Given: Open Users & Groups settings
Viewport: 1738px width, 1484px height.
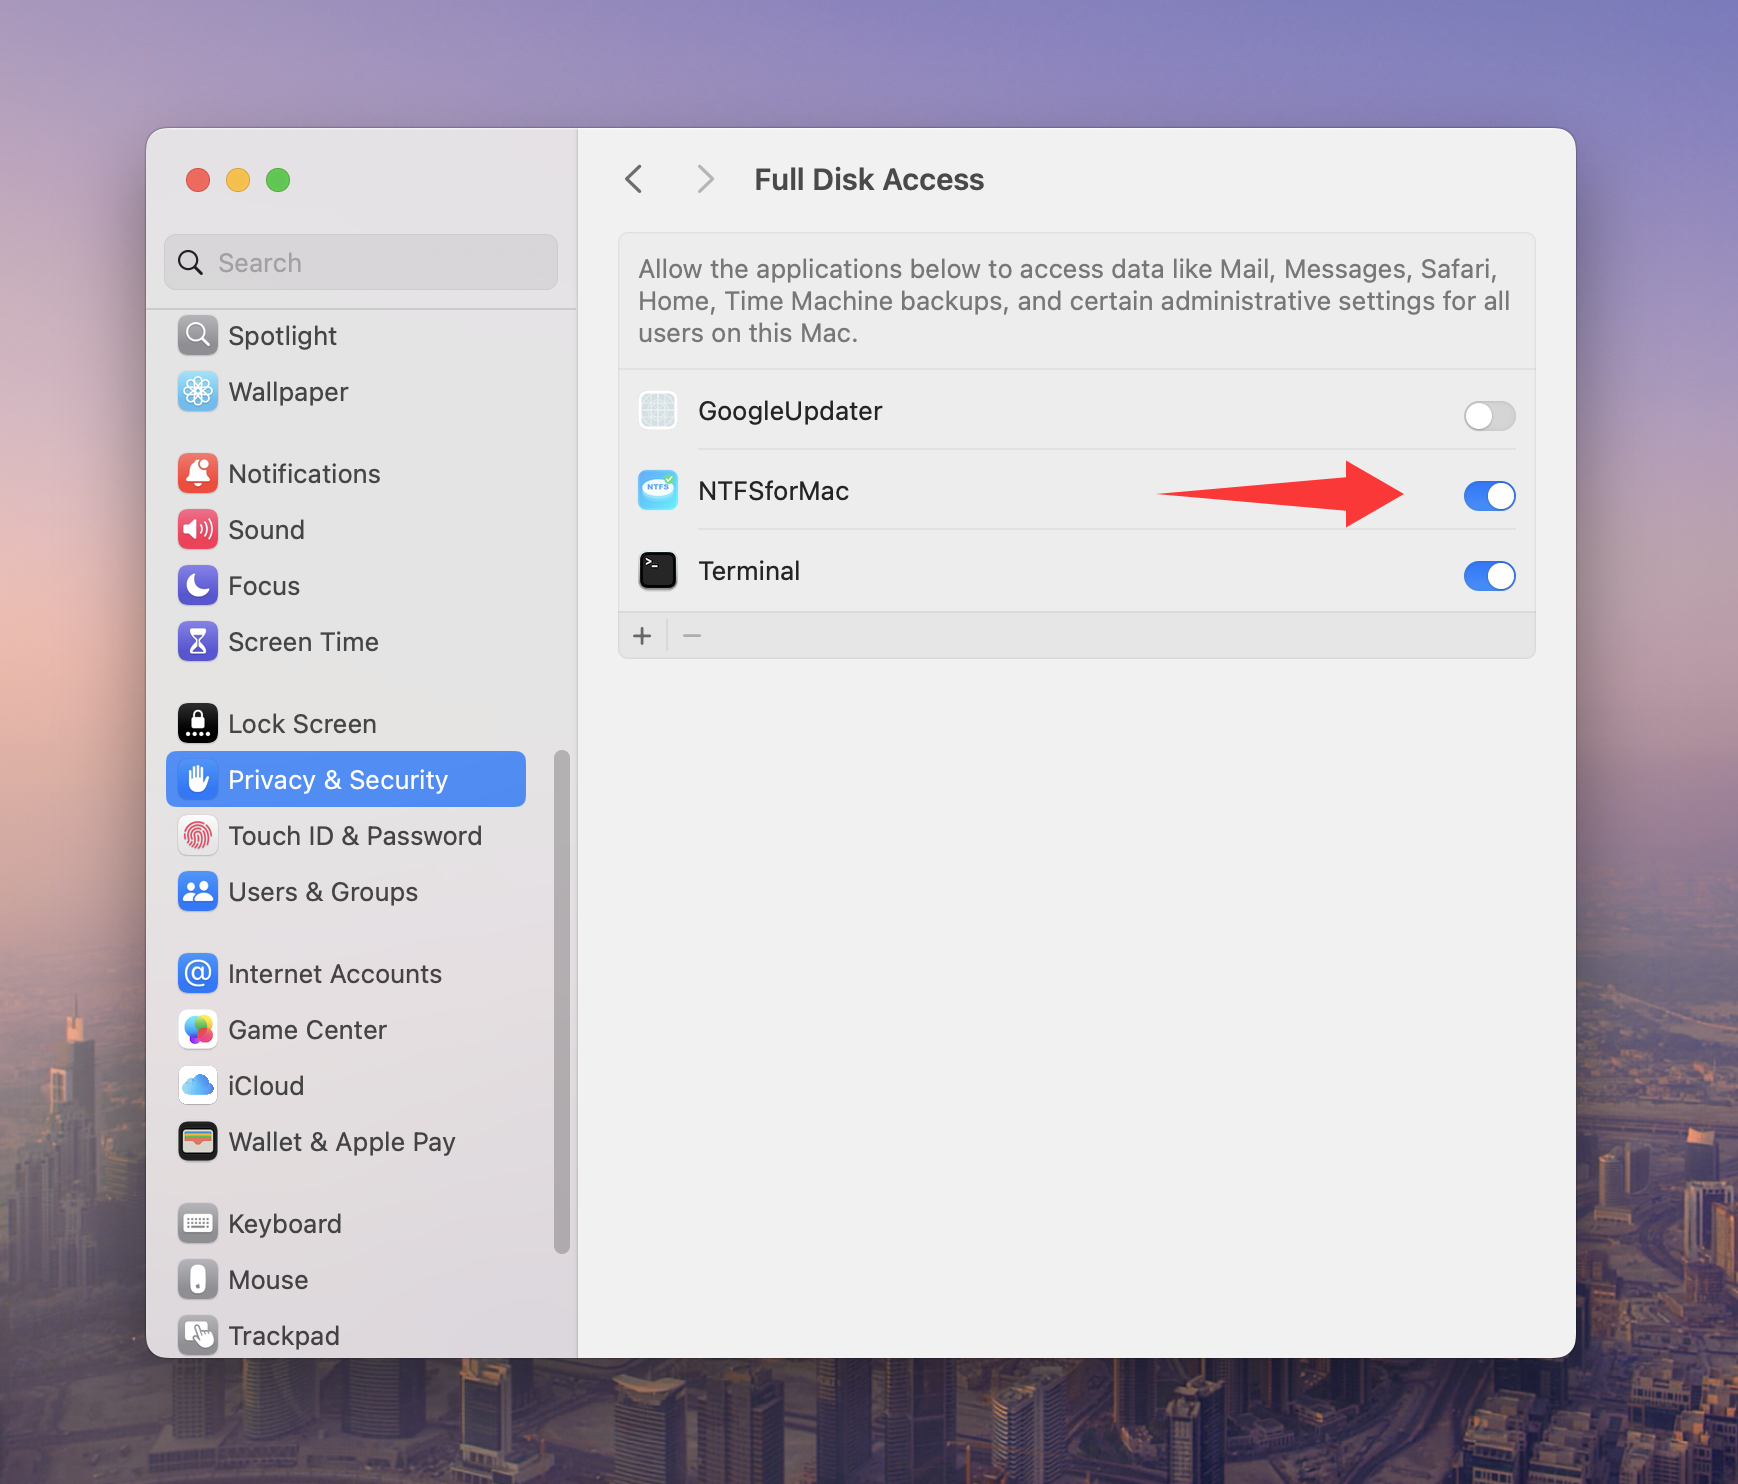Looking at the screenshot, I should pos(322,891).
